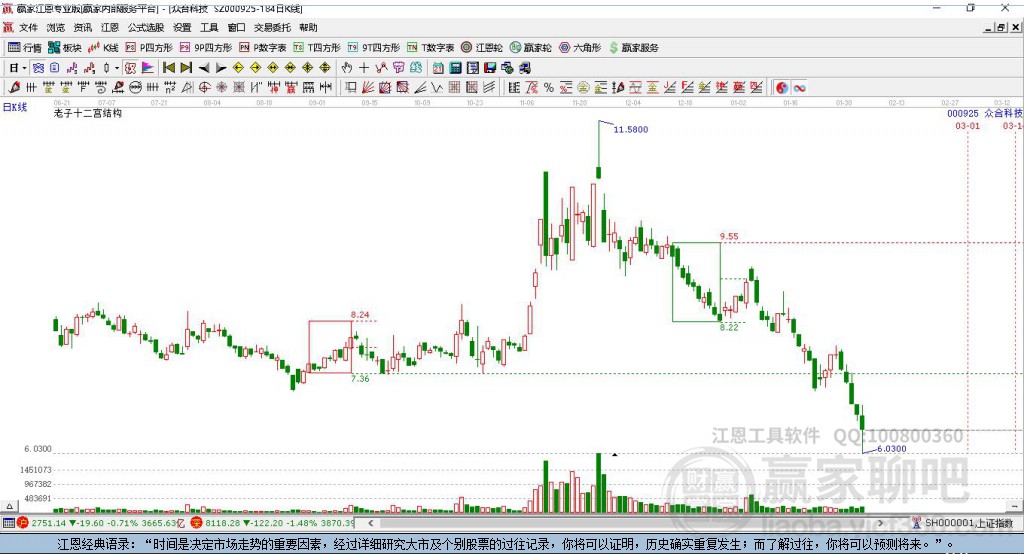This screenshot has width=1024, height=554.
Task: Open the 工具 menu
Action: pyautogui.click(x=209, y=27)
